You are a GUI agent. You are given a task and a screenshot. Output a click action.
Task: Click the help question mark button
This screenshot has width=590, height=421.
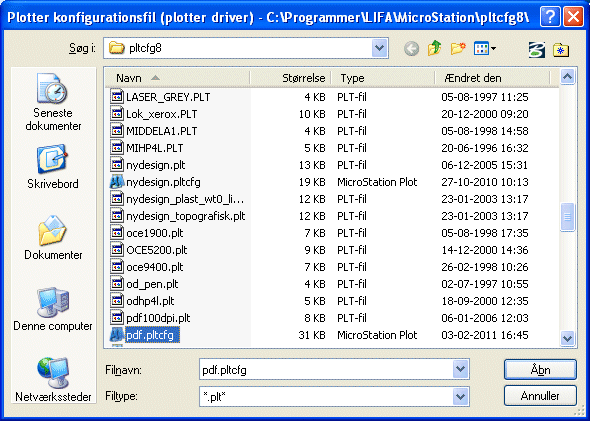550,17
